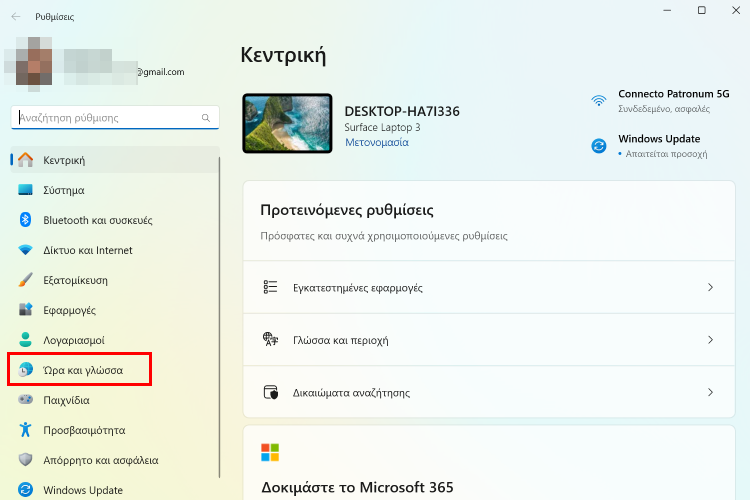Click Surface Laptop 3 text
The height and width of the screenshot is (500, 750).
pyautogui.click(x=382, y=127)
